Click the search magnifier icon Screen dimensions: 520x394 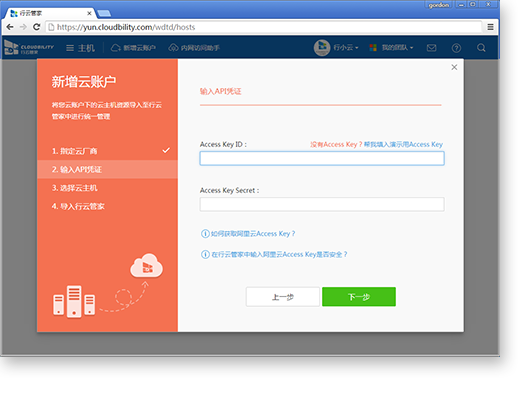pos(481,48)
